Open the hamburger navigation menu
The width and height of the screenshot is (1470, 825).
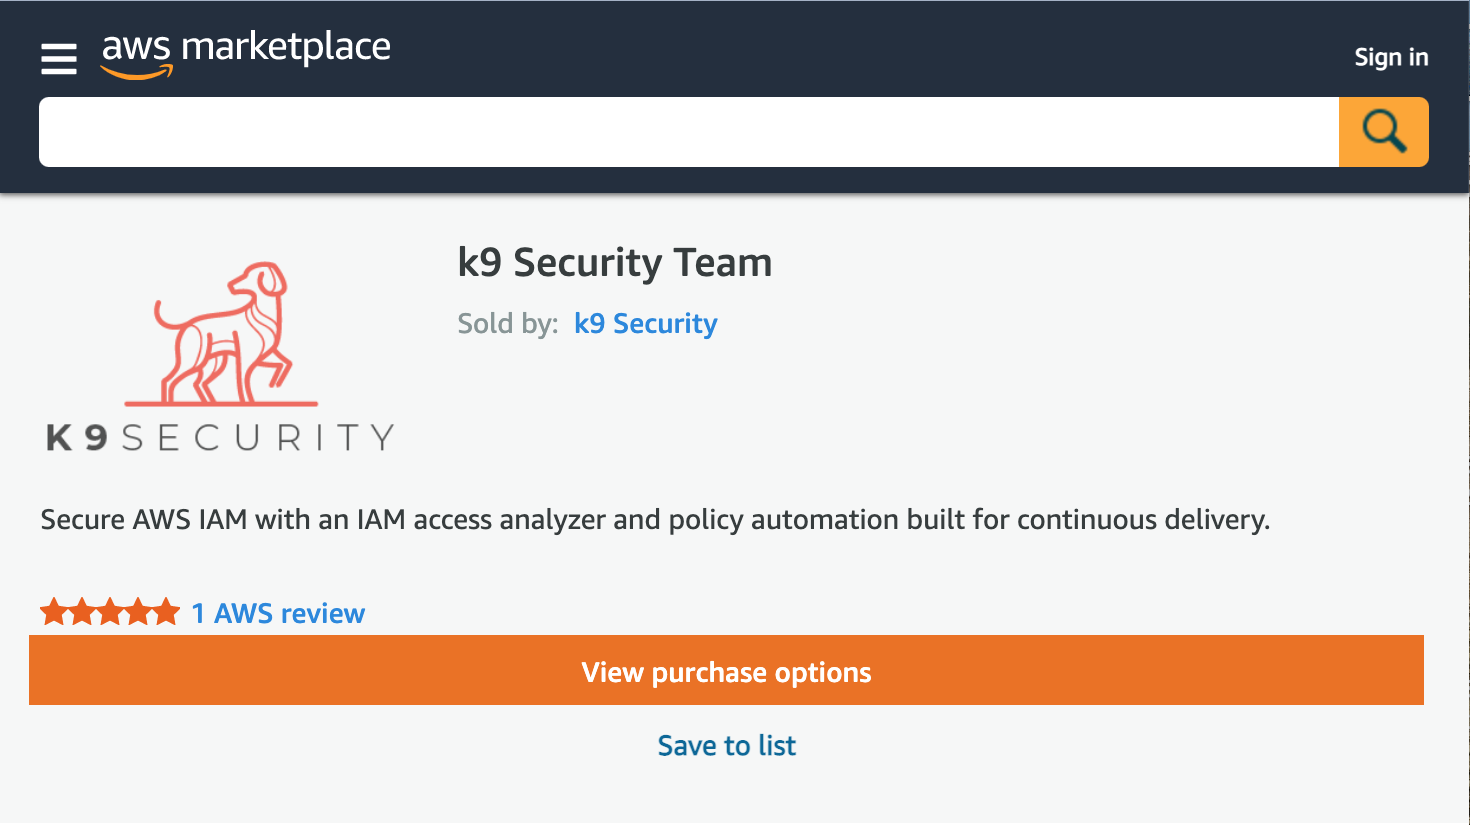tap(59, 58)
